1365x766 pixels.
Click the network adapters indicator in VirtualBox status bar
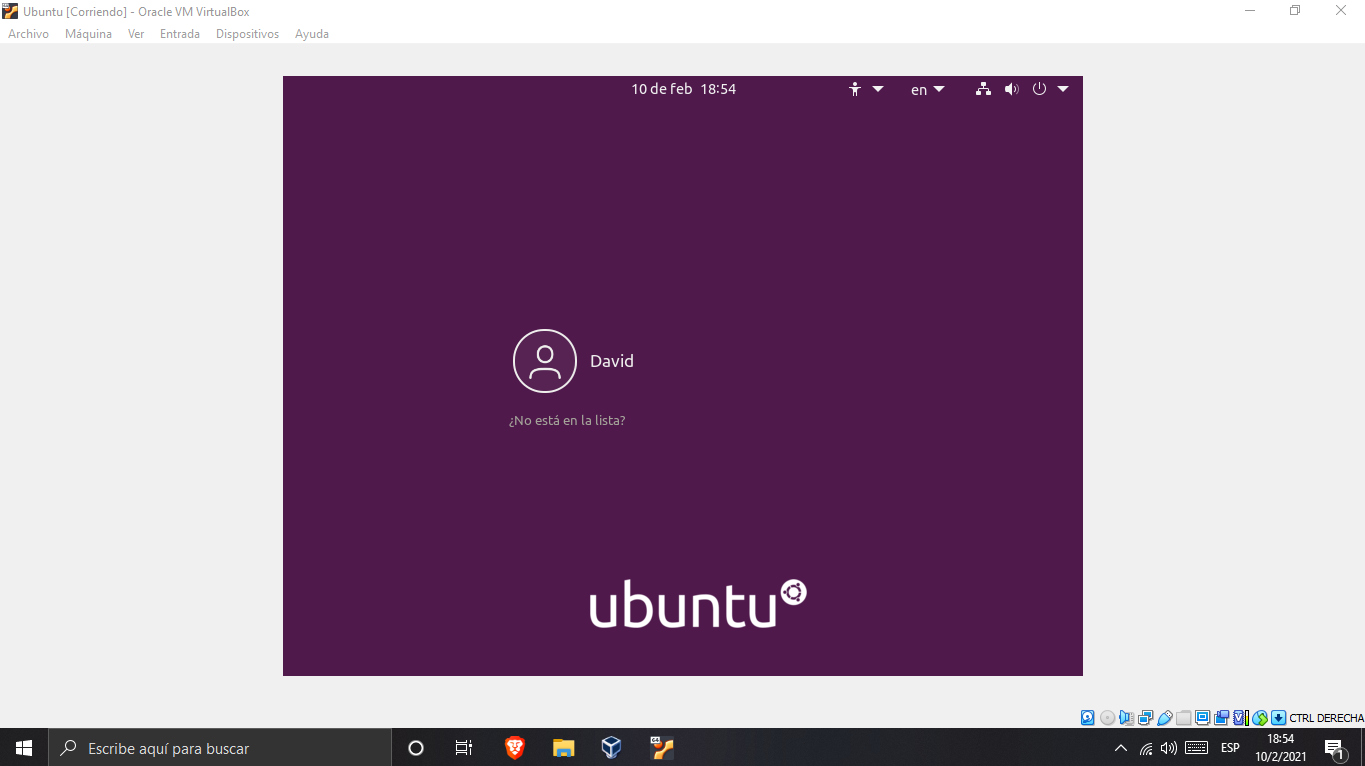[x=1145, y=718]
